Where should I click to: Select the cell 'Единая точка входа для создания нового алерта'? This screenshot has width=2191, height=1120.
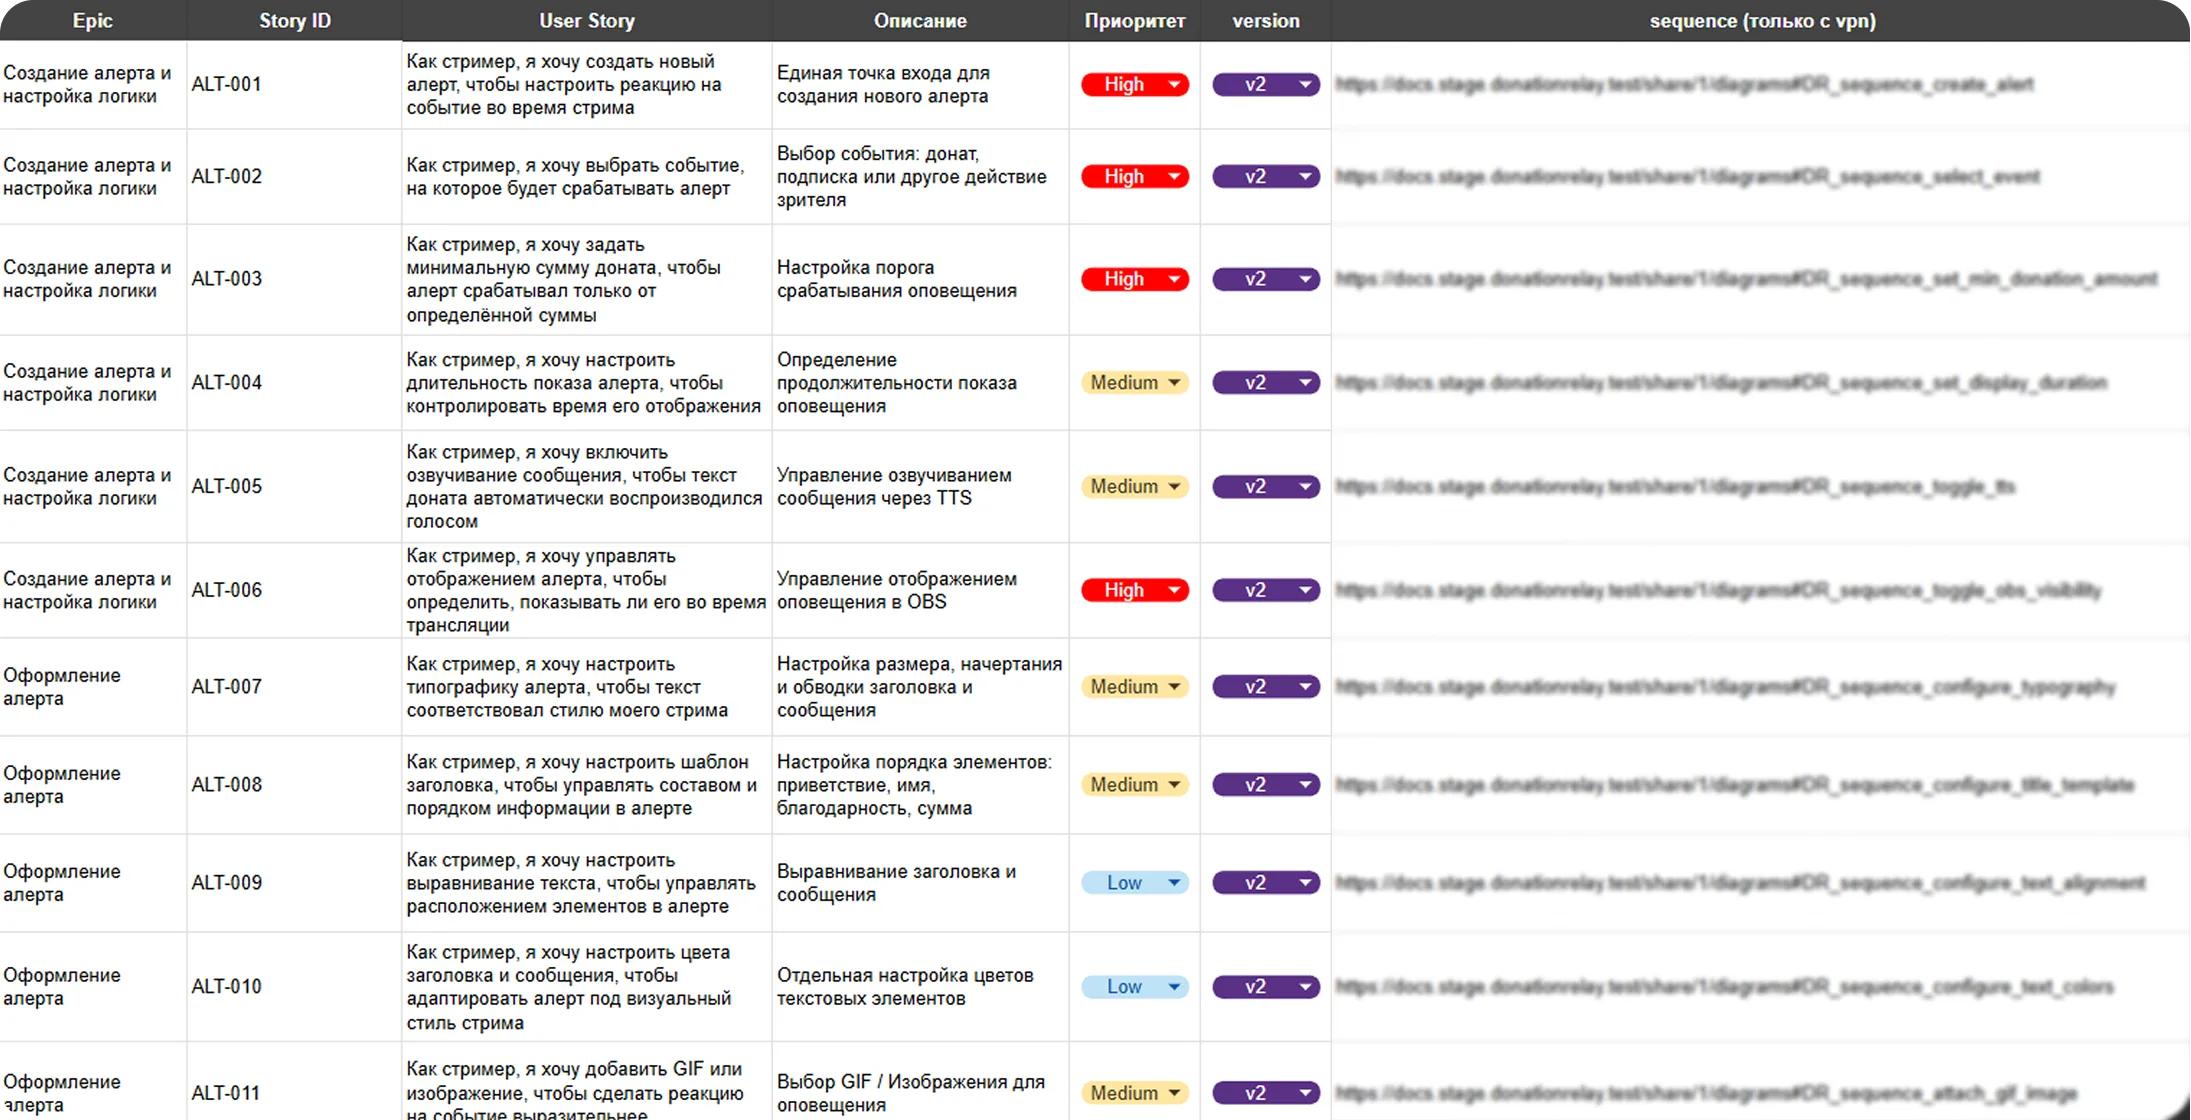click(x=920, y=85)
